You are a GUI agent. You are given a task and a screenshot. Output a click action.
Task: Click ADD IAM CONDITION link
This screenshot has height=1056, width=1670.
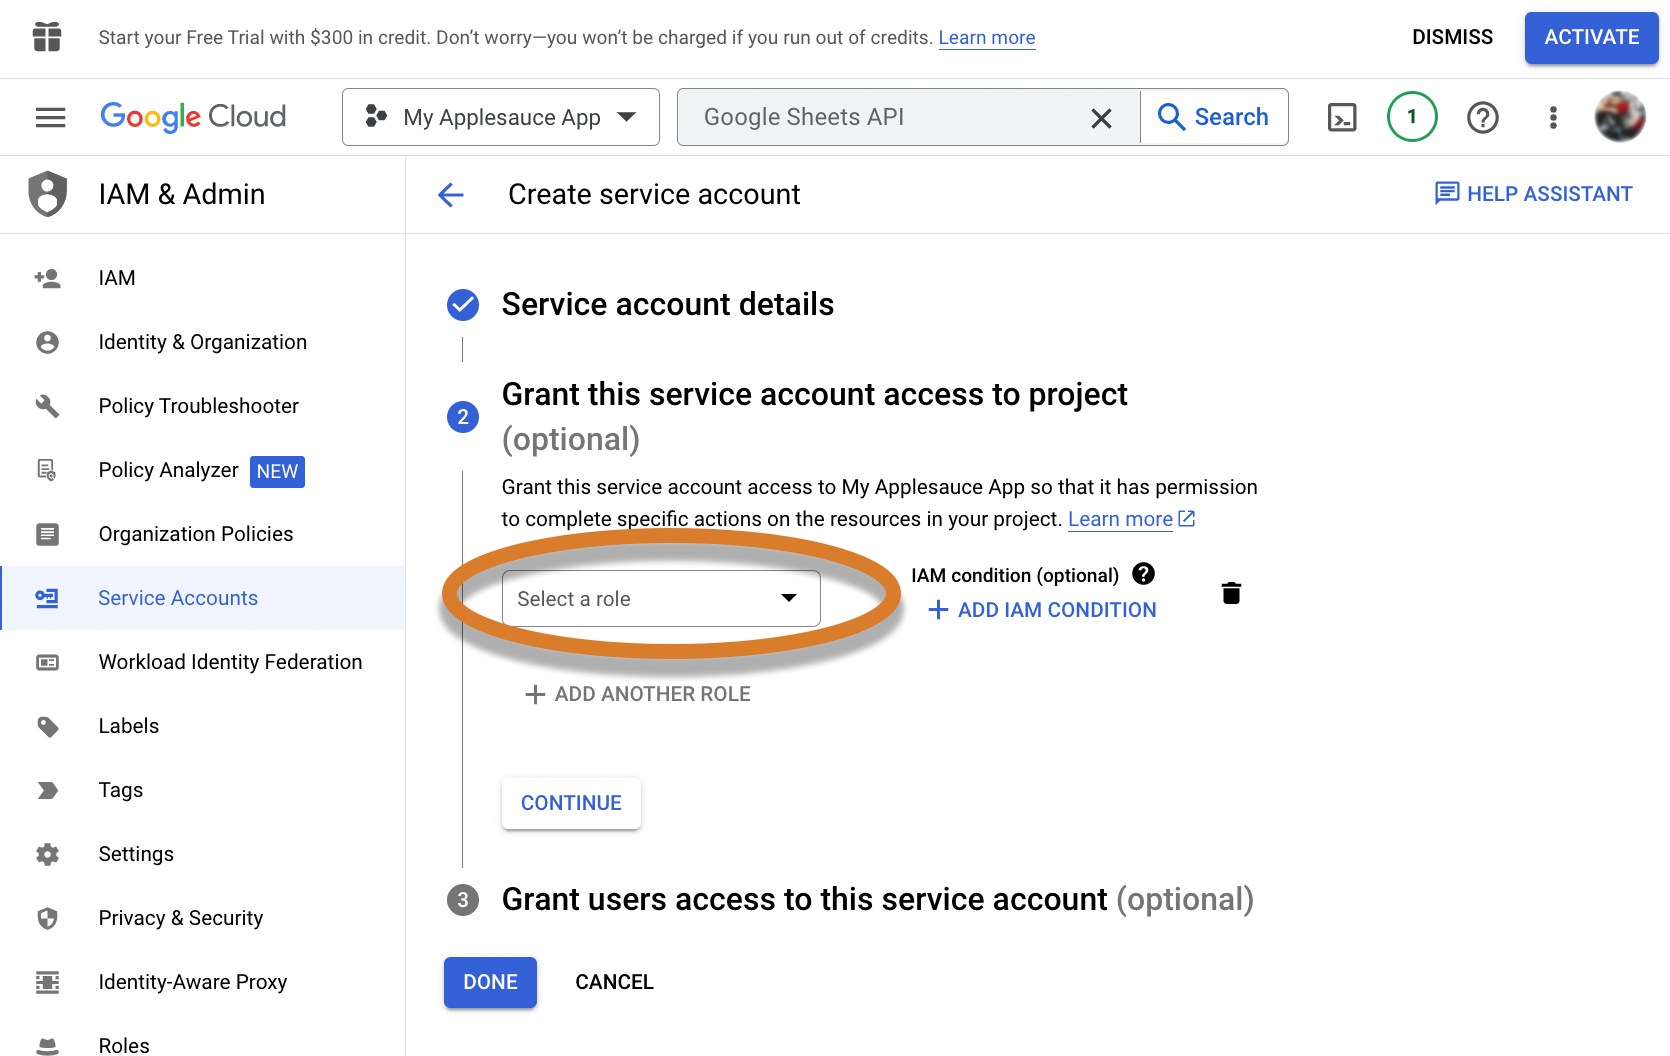click(1042, 610)
